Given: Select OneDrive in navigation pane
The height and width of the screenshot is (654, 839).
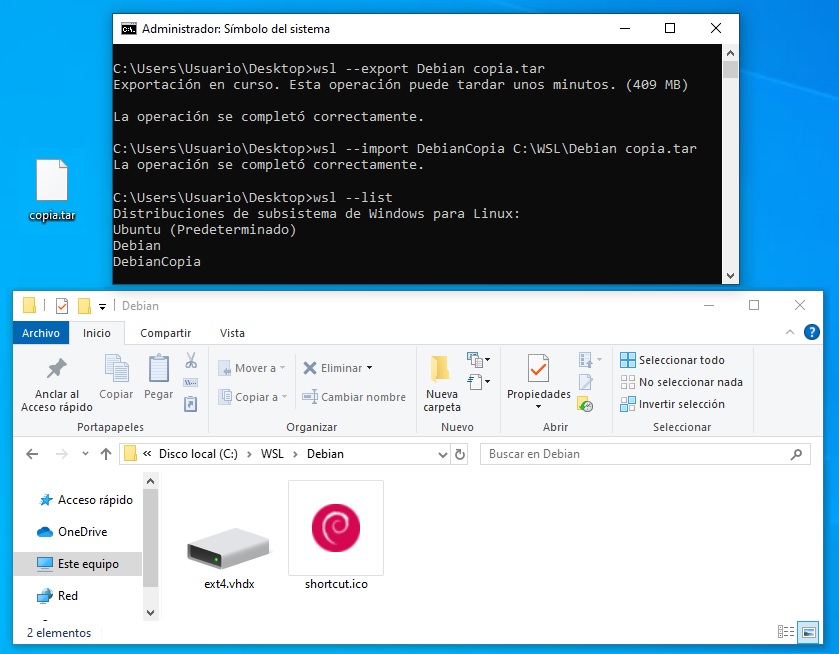Looking at the screenshot, I should coord(72,532).
